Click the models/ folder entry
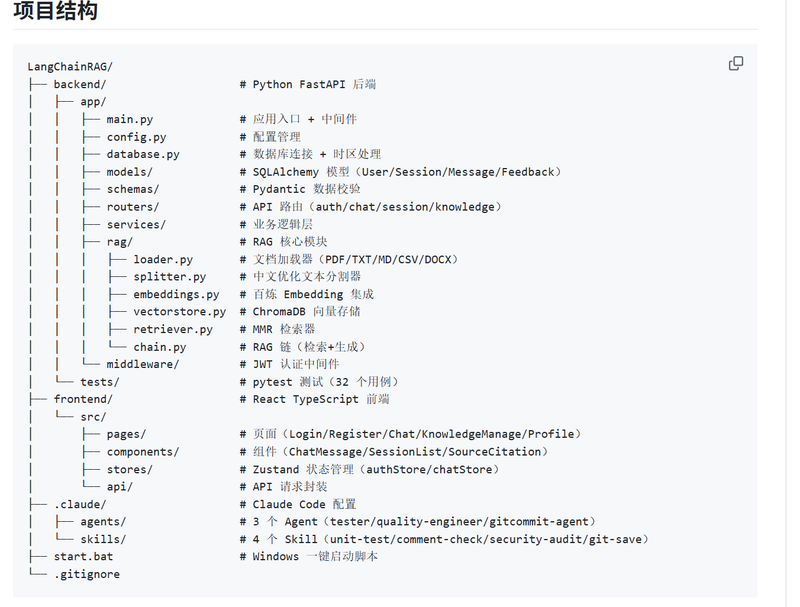800x607 pixels. pyautogui.click(x=130, y=172)
